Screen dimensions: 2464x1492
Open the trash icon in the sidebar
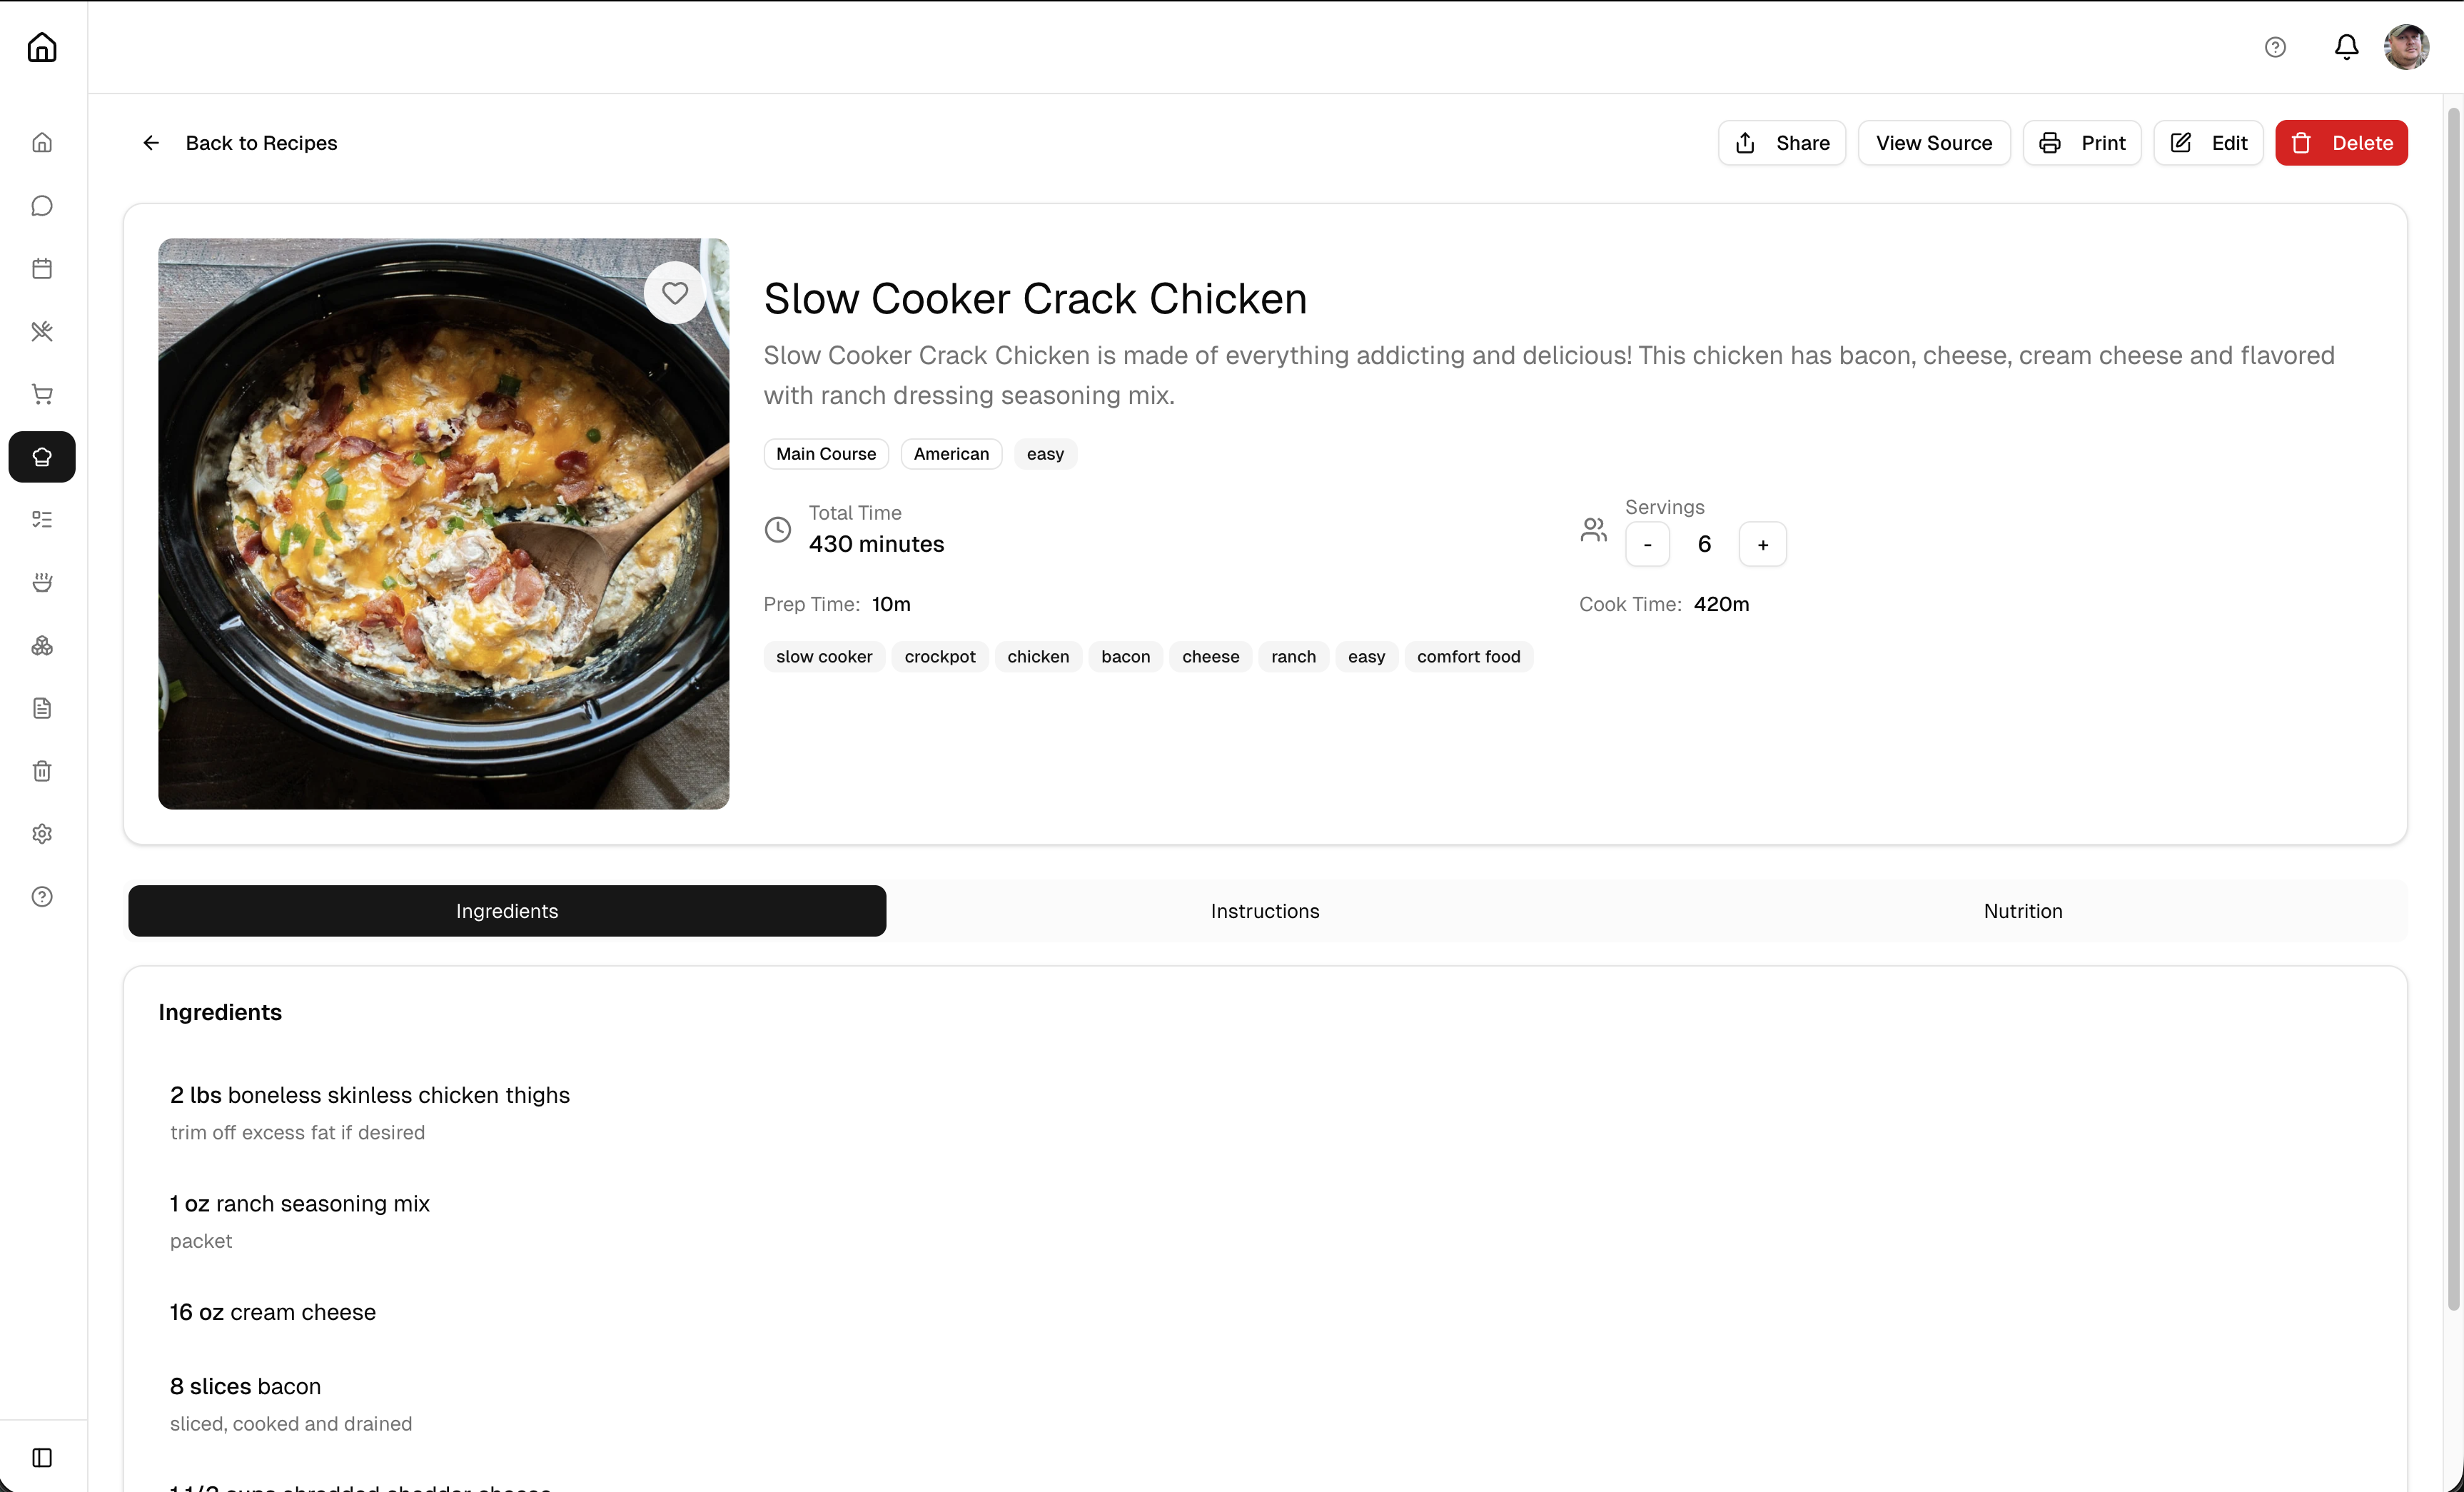coord(42,771)
